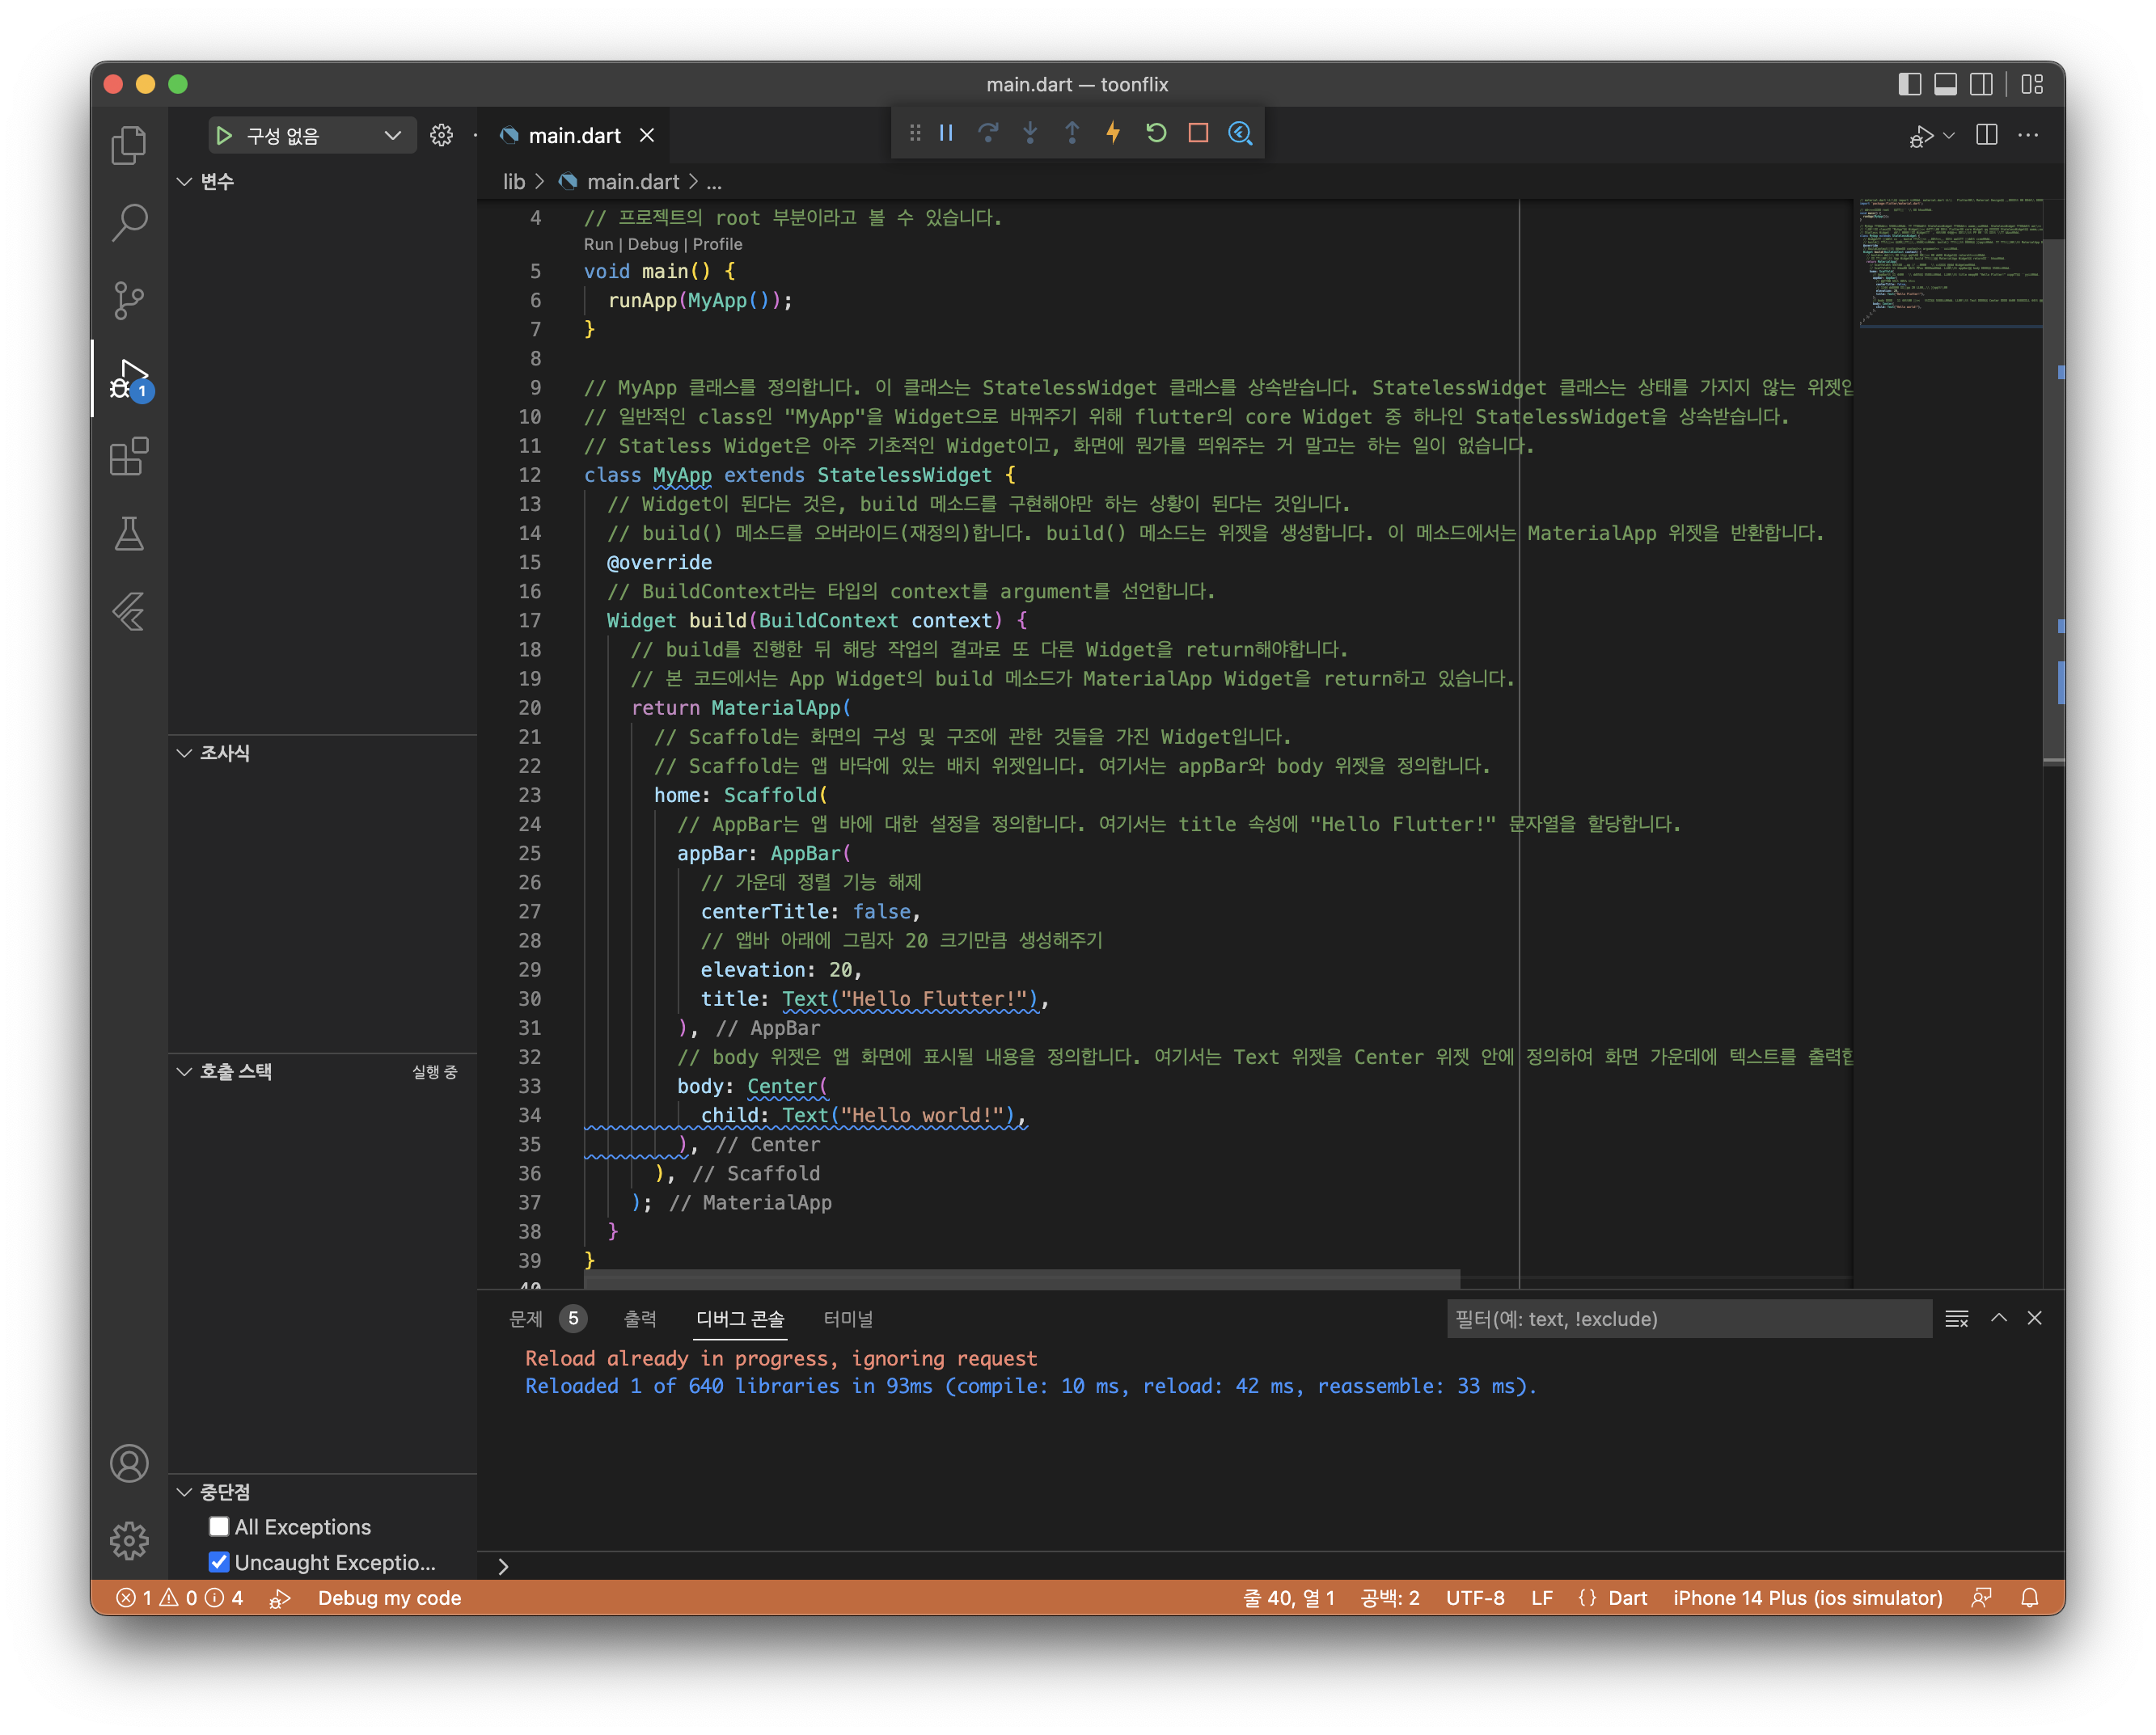Click the feedback icon in status bar

(1981, 1597)
